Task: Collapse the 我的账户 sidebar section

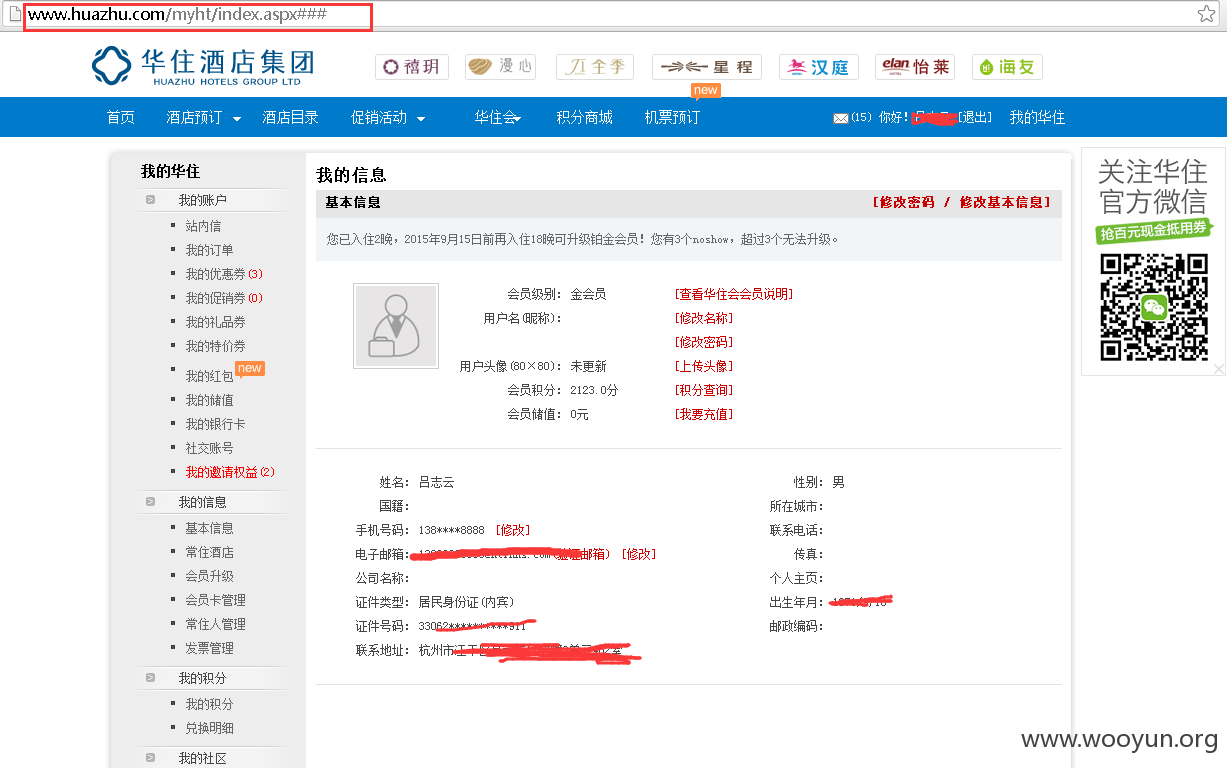Action: 150,200
